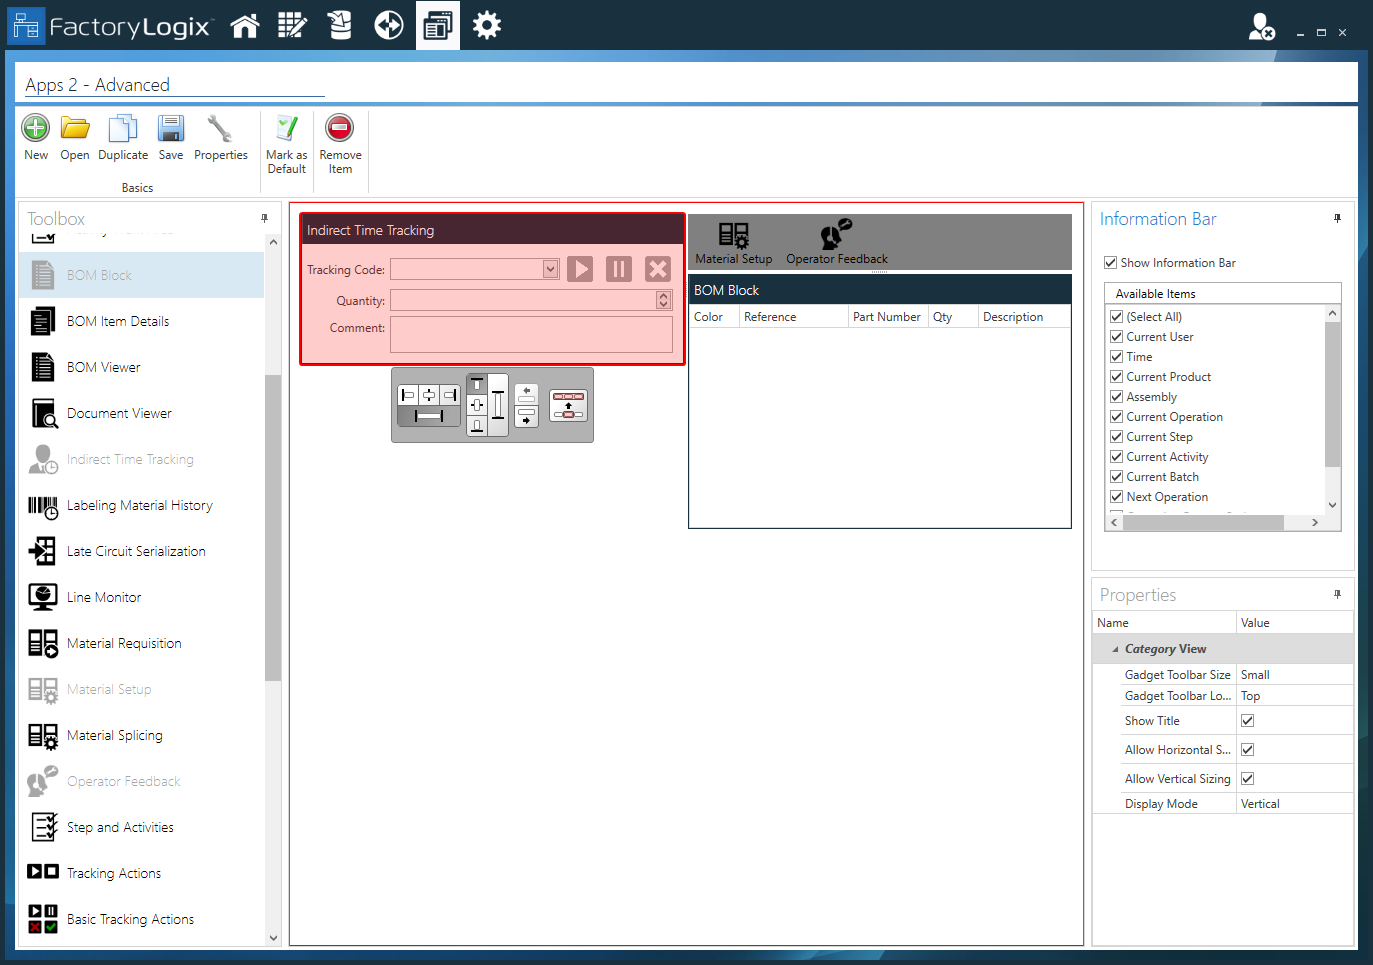Screen dimensions: 1373x965
Task: Switch to the Home module in top navigation
Action: 244,25
